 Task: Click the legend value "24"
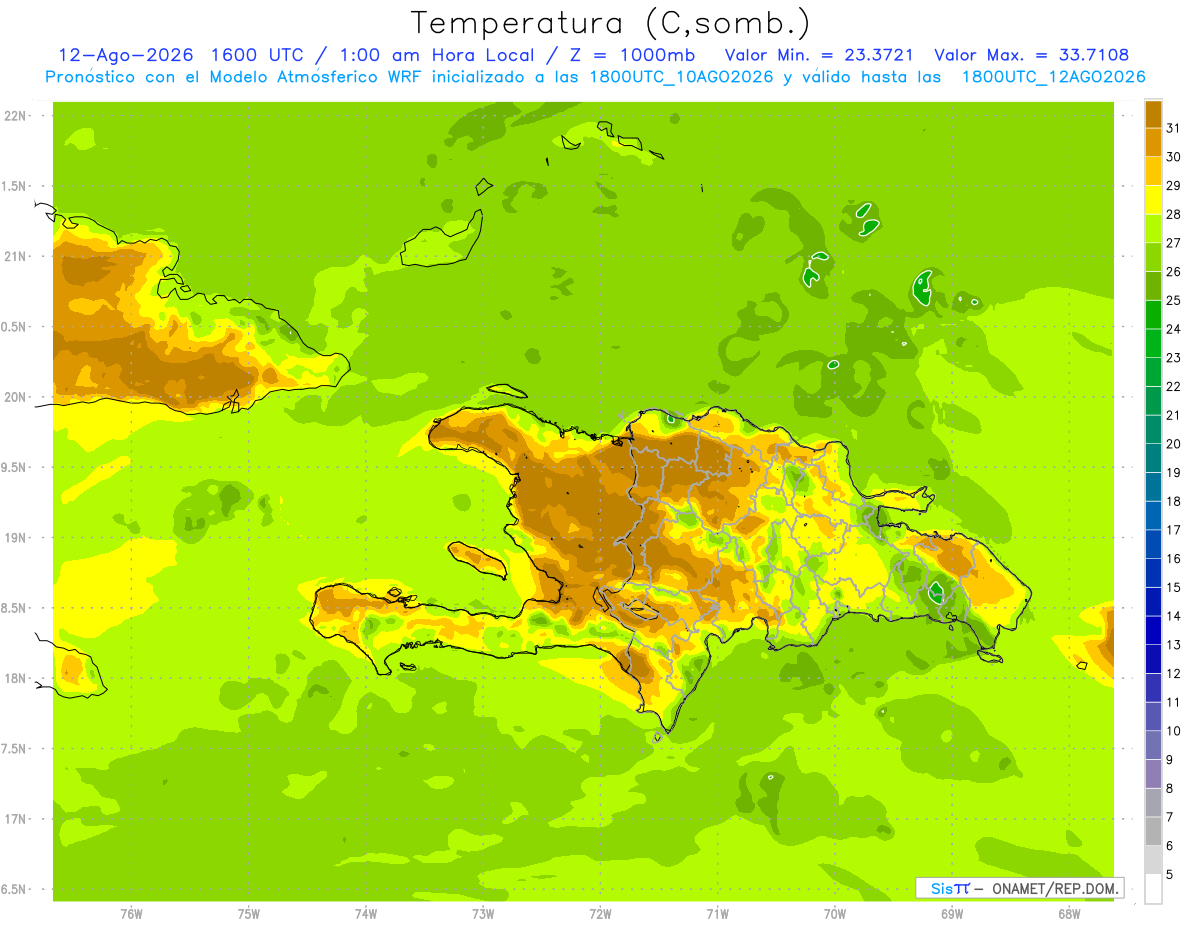[x=1173, y=329]
